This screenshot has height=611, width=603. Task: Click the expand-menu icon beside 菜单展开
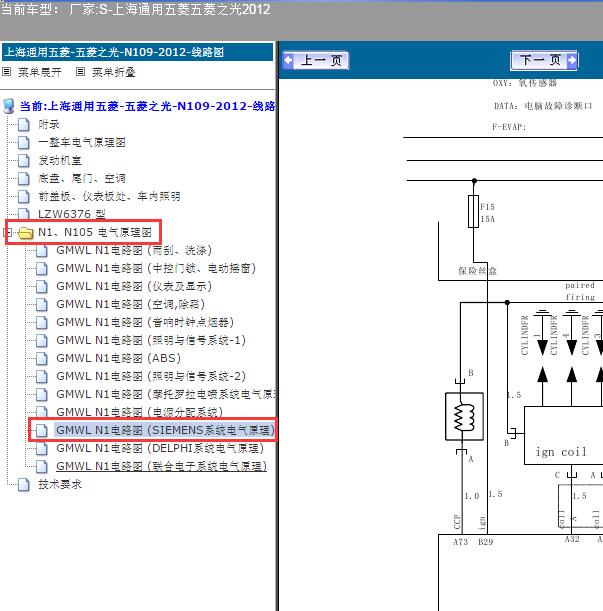pyautogui.click(x=6, y=72)
